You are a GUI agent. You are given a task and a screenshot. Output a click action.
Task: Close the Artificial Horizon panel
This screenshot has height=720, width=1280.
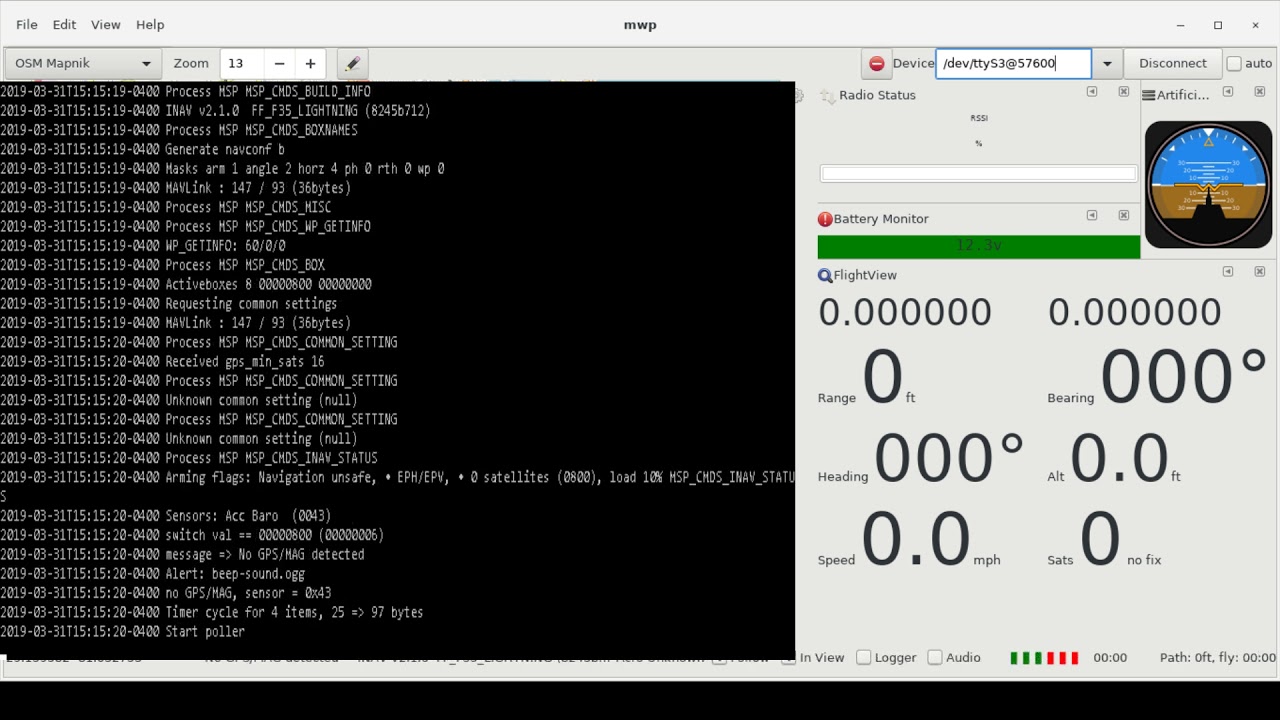[x=1259, y=91]
